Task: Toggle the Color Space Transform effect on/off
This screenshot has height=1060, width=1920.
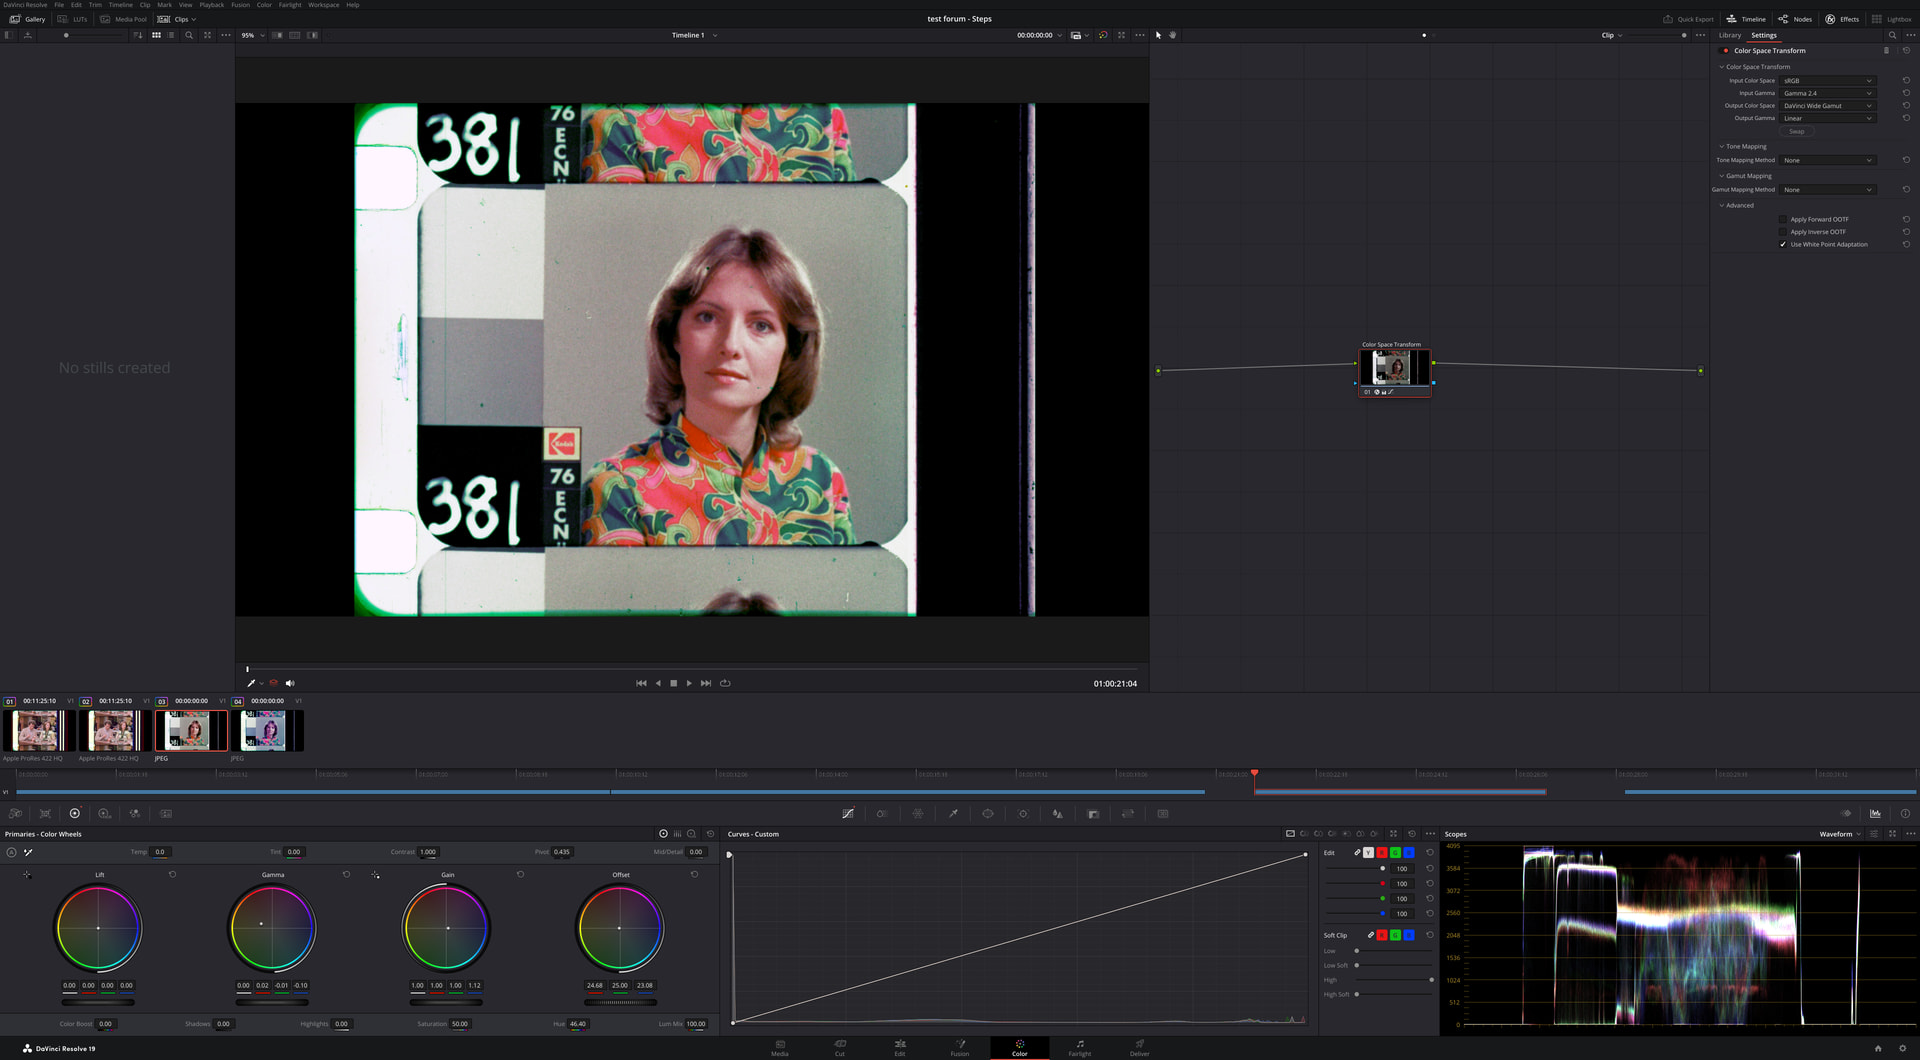Action: [x=1725, y=51]
